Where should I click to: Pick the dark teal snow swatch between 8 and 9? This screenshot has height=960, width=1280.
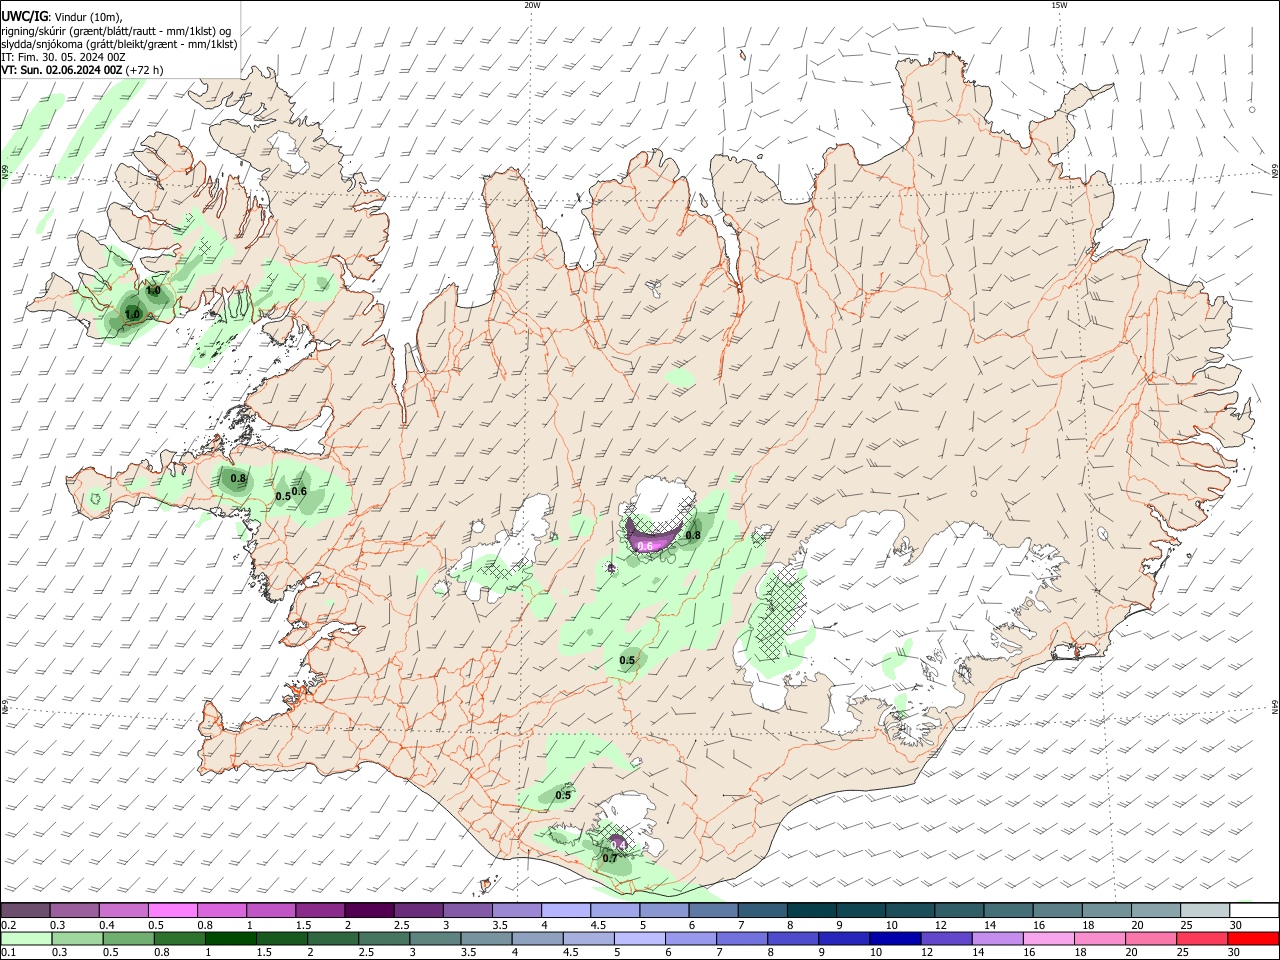coord(813,910)
